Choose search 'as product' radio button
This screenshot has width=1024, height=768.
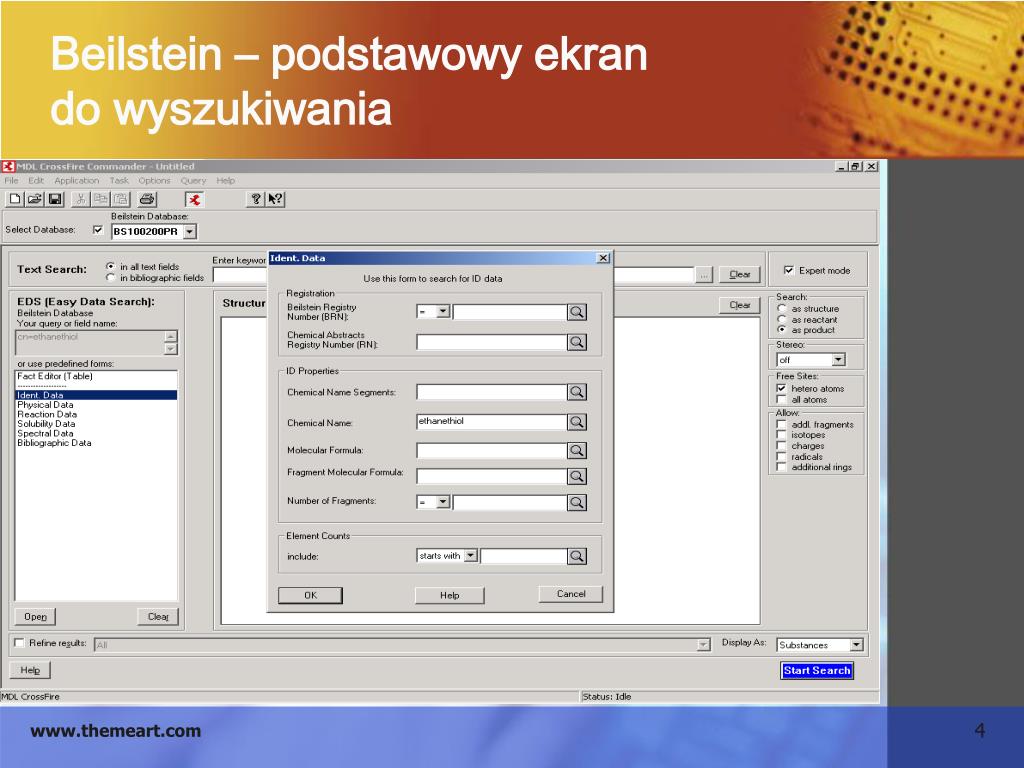(x=782, y=330)
